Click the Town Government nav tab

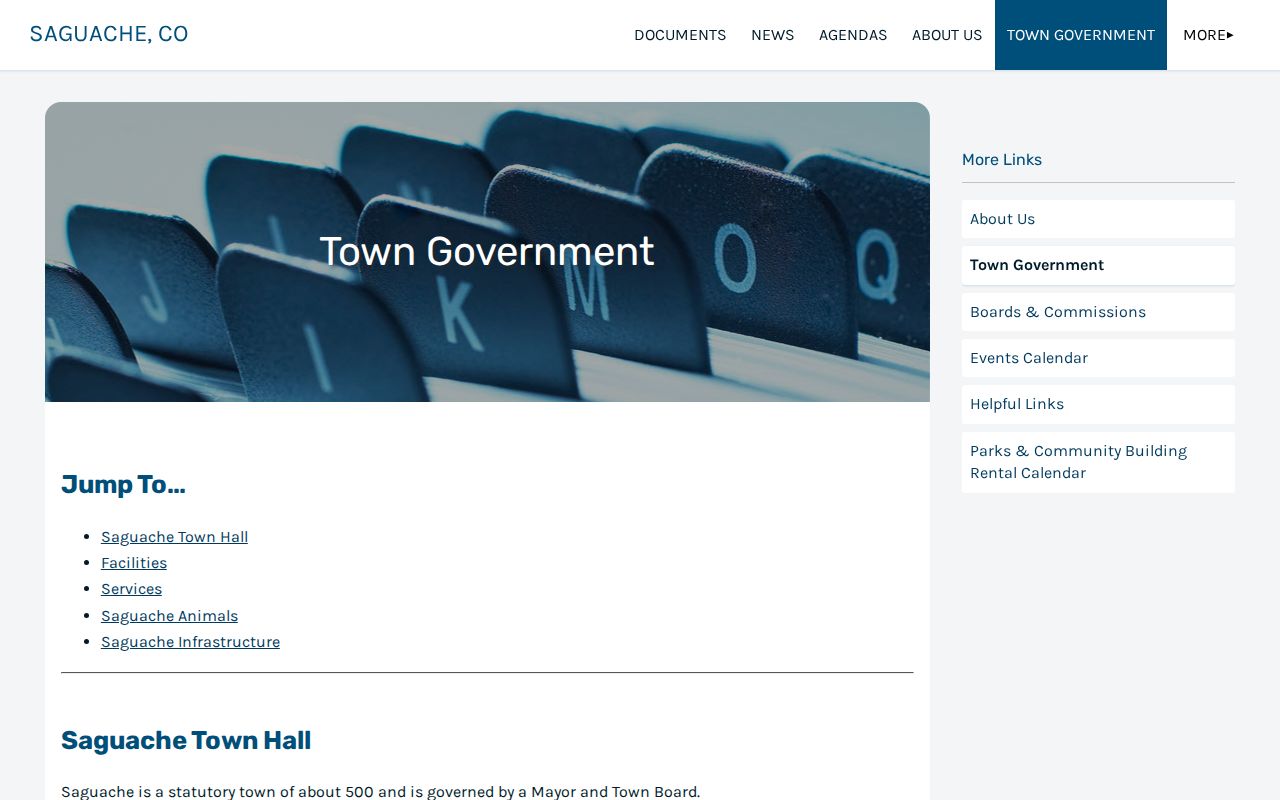pyautogui.click(x=1081, y=35)
